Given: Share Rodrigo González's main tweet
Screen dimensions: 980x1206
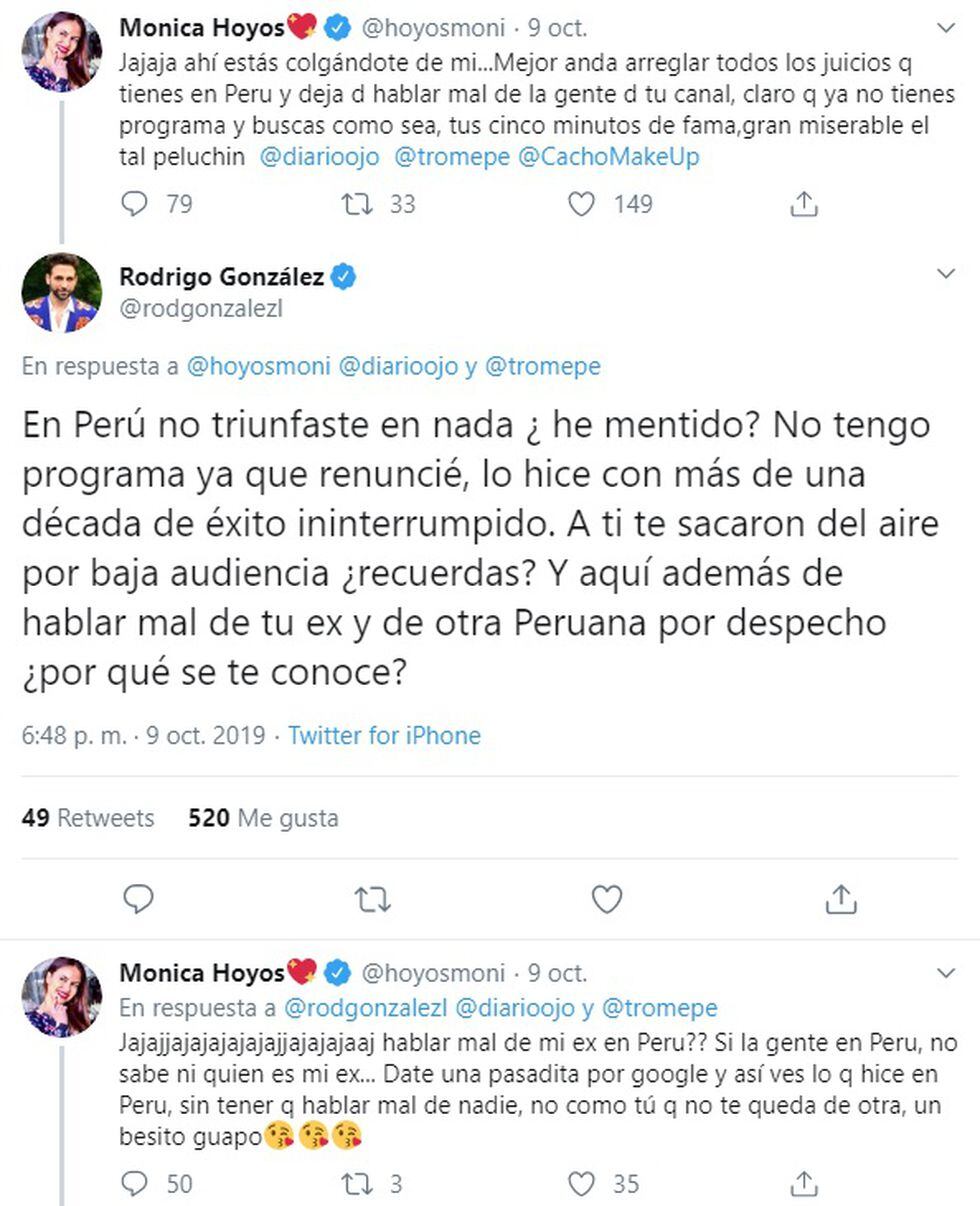Looking at the screenshot, I should point(841,899).
